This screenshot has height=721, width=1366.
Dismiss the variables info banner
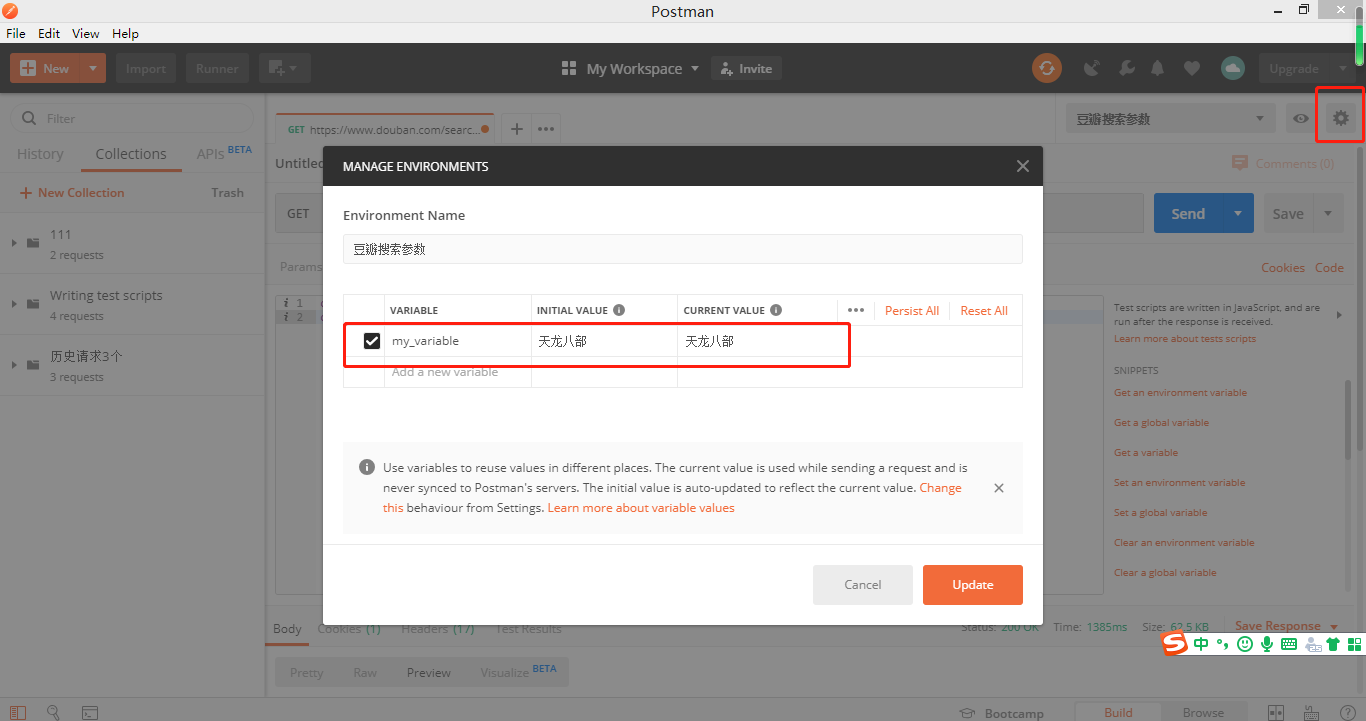[999, 488]
